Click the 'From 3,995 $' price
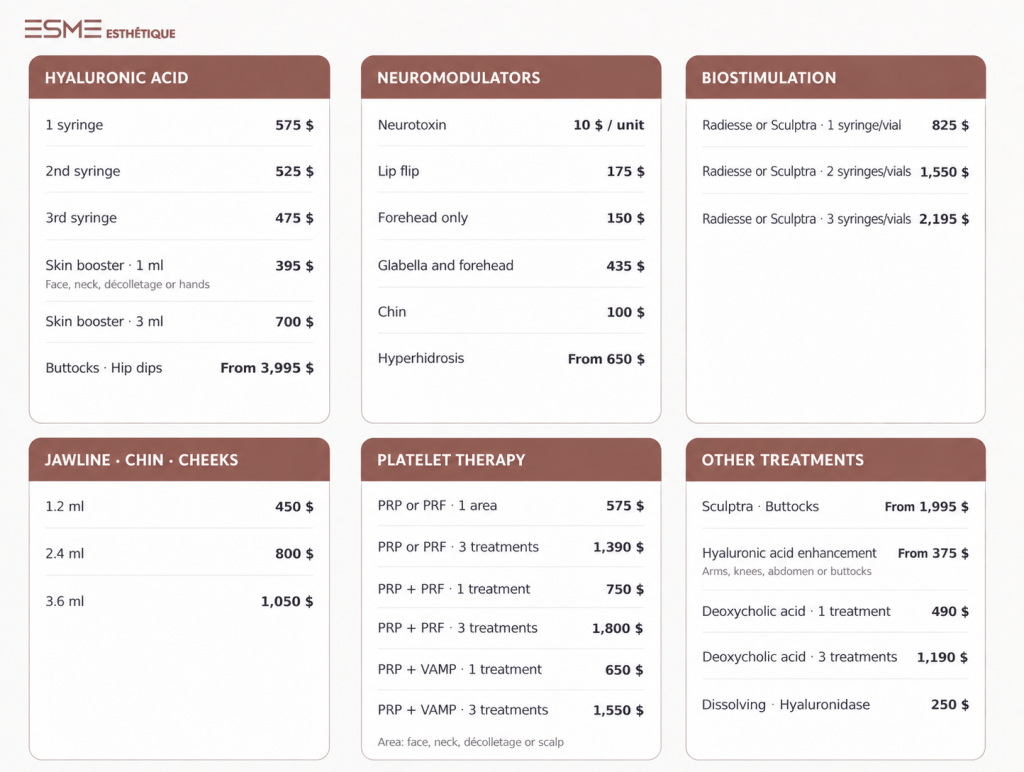The image size is (1024, 772). (x=266, y=368)
